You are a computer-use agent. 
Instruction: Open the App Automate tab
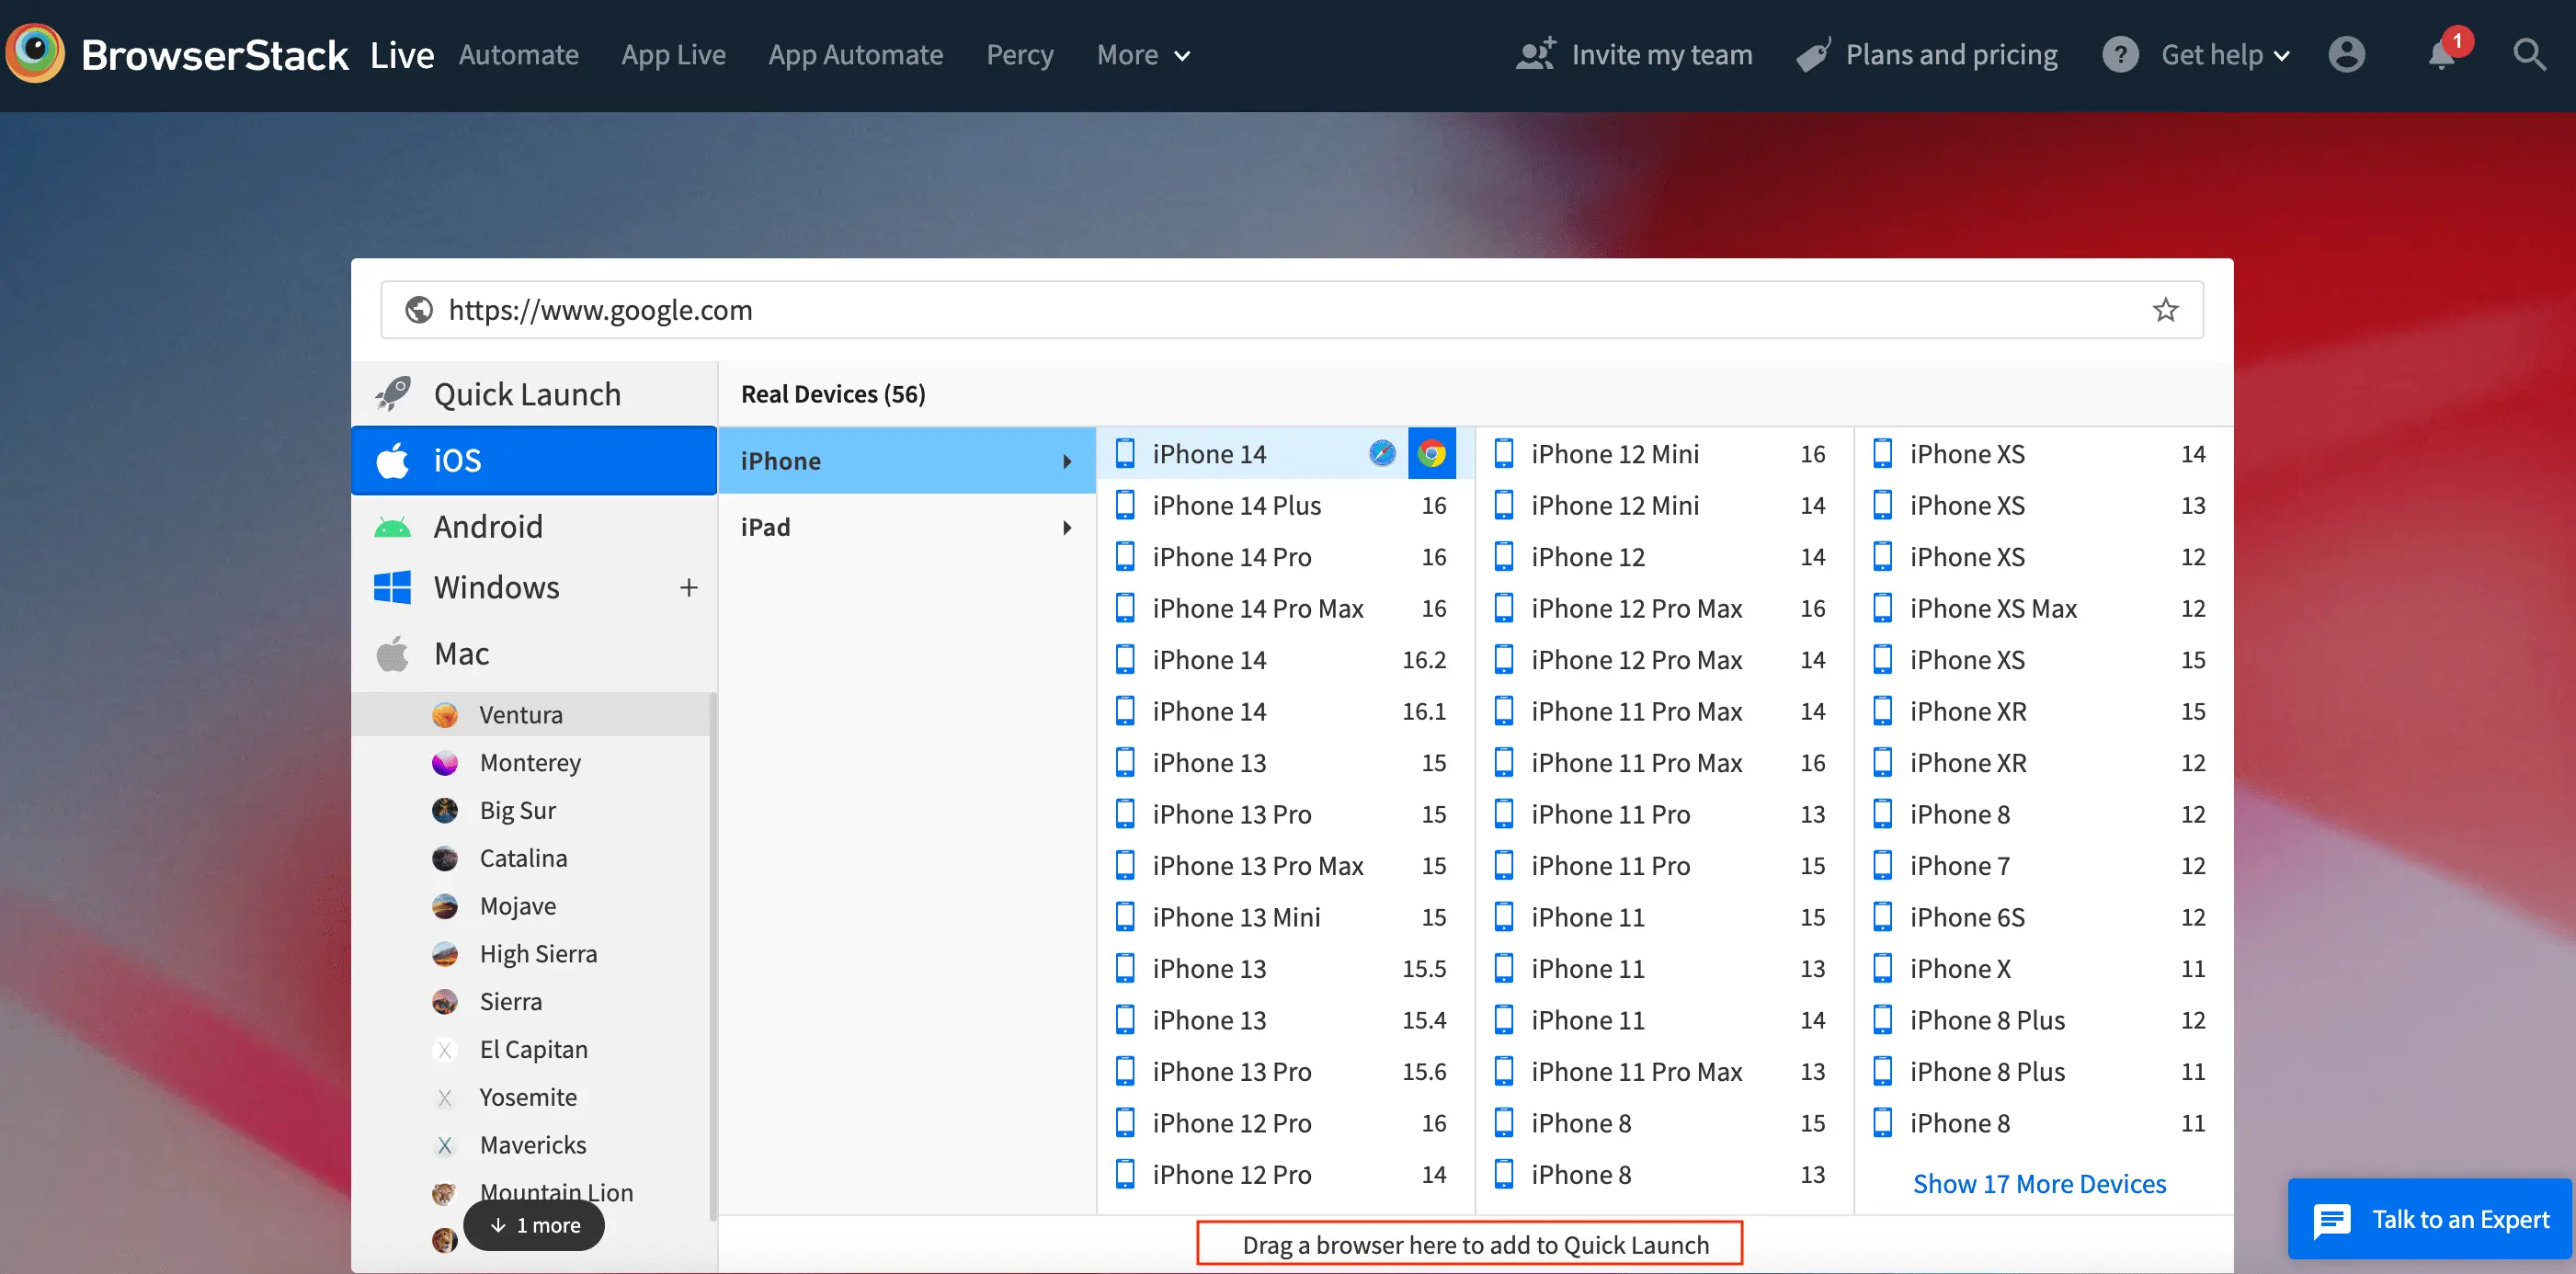(855, 54)
